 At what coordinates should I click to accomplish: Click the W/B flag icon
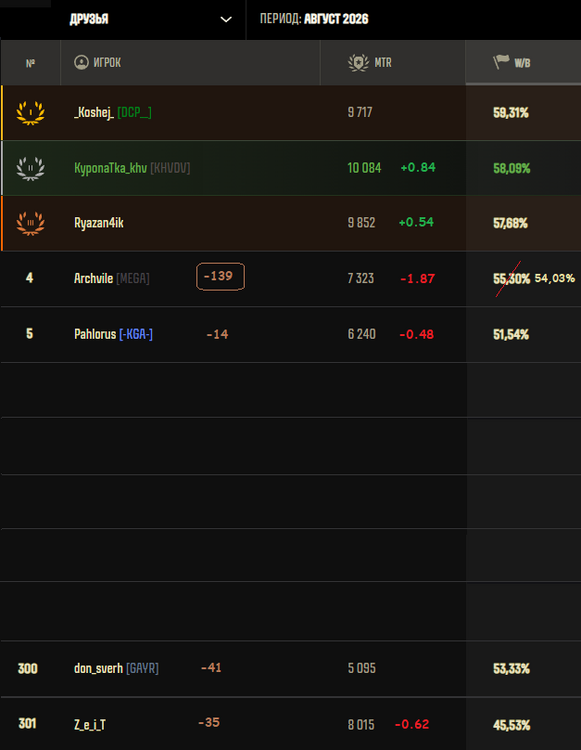coord(501,62)
